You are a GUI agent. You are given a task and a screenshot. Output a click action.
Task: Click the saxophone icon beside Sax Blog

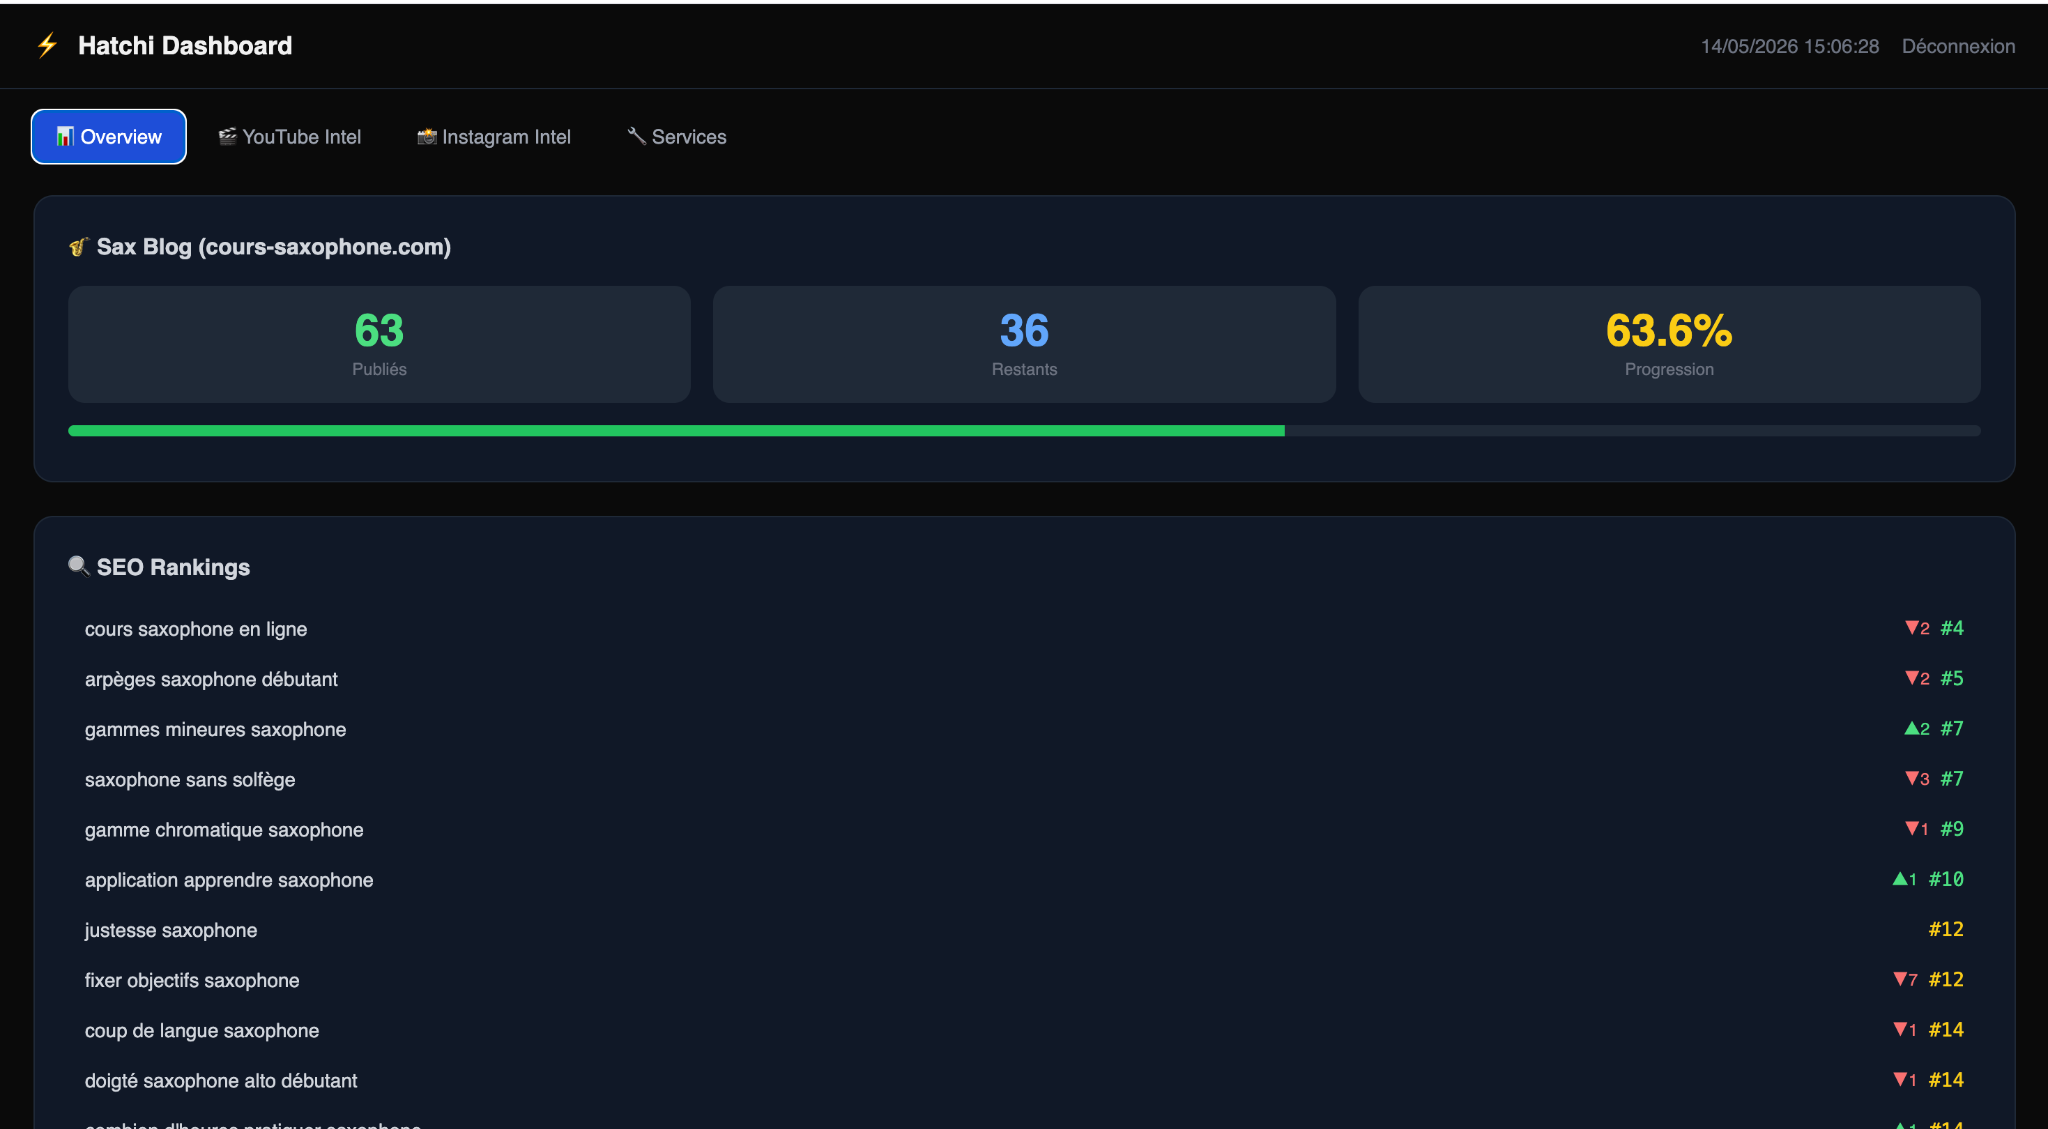pyautogui.click(x=79, y=247)
